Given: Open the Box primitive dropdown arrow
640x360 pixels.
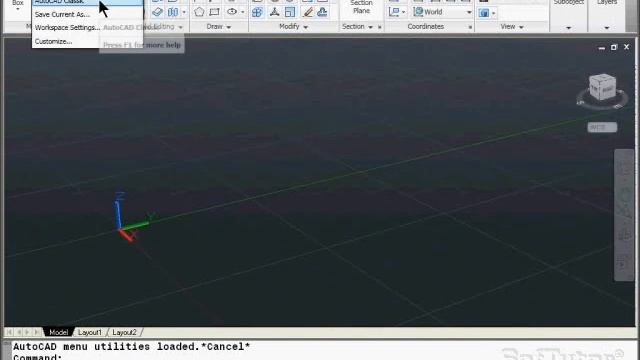Looking at the screenshot, I should point(18,9).
